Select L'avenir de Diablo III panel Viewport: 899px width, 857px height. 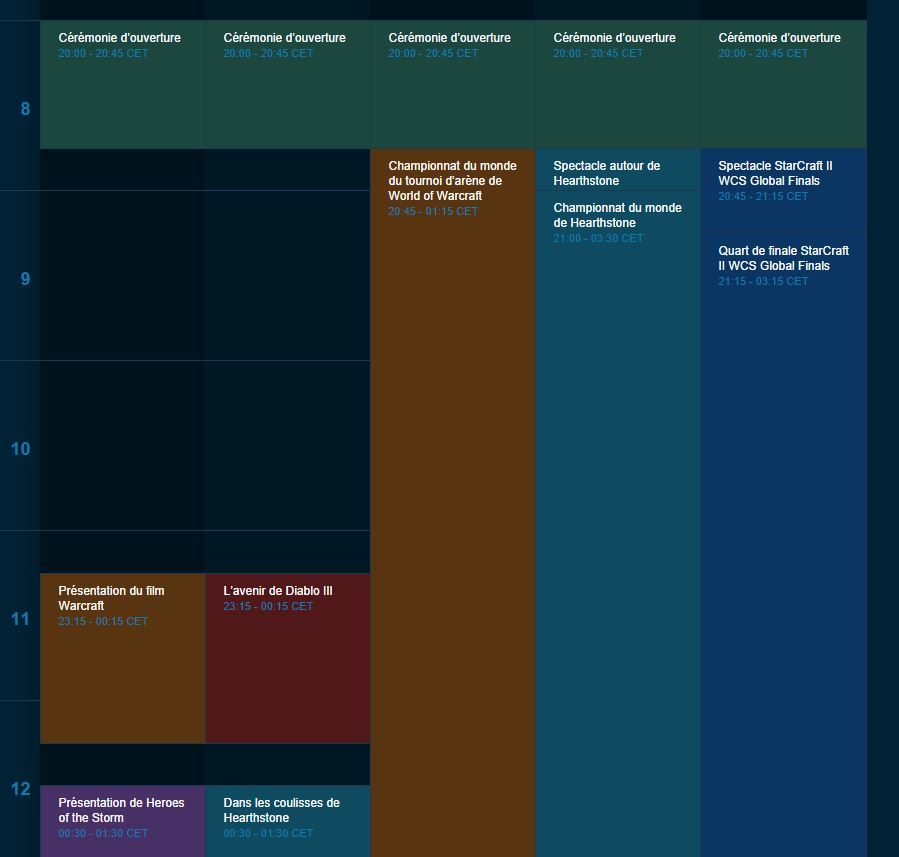coord(288,658)
